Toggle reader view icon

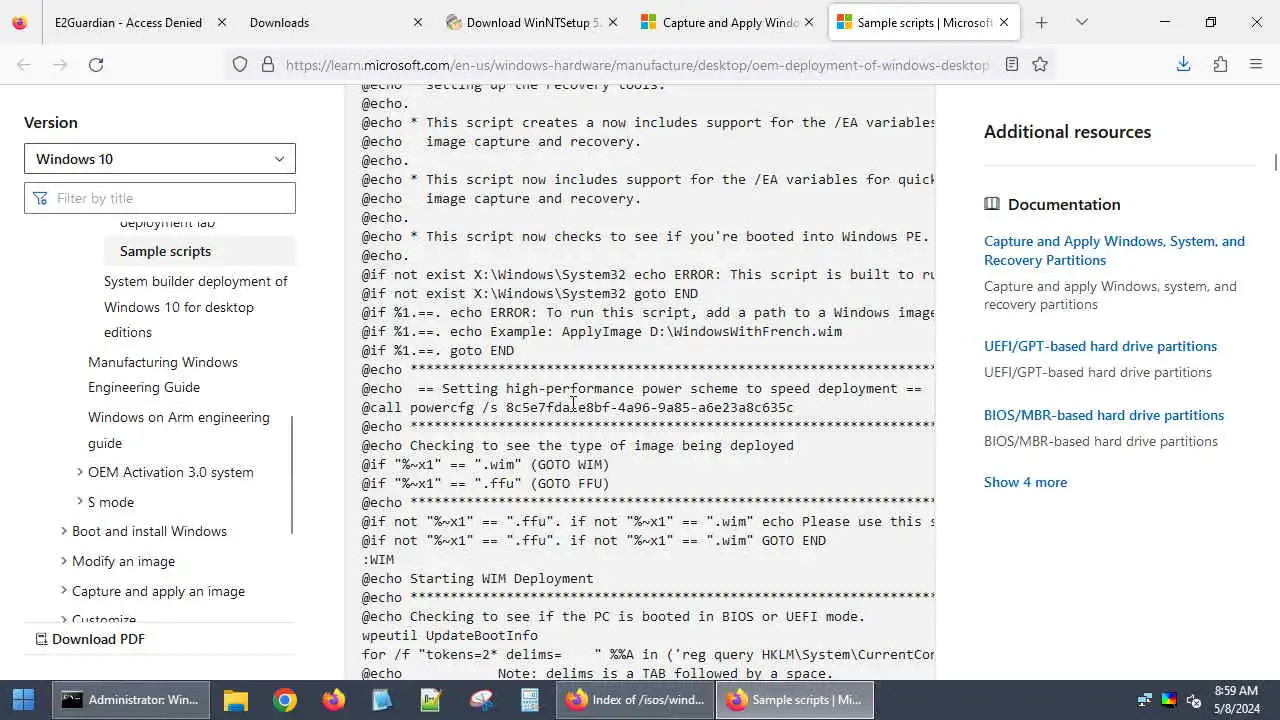1012,64
